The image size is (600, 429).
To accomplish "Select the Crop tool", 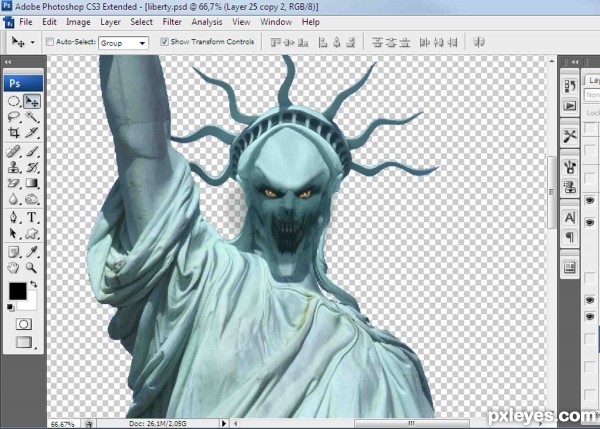I will coord(14,132).
